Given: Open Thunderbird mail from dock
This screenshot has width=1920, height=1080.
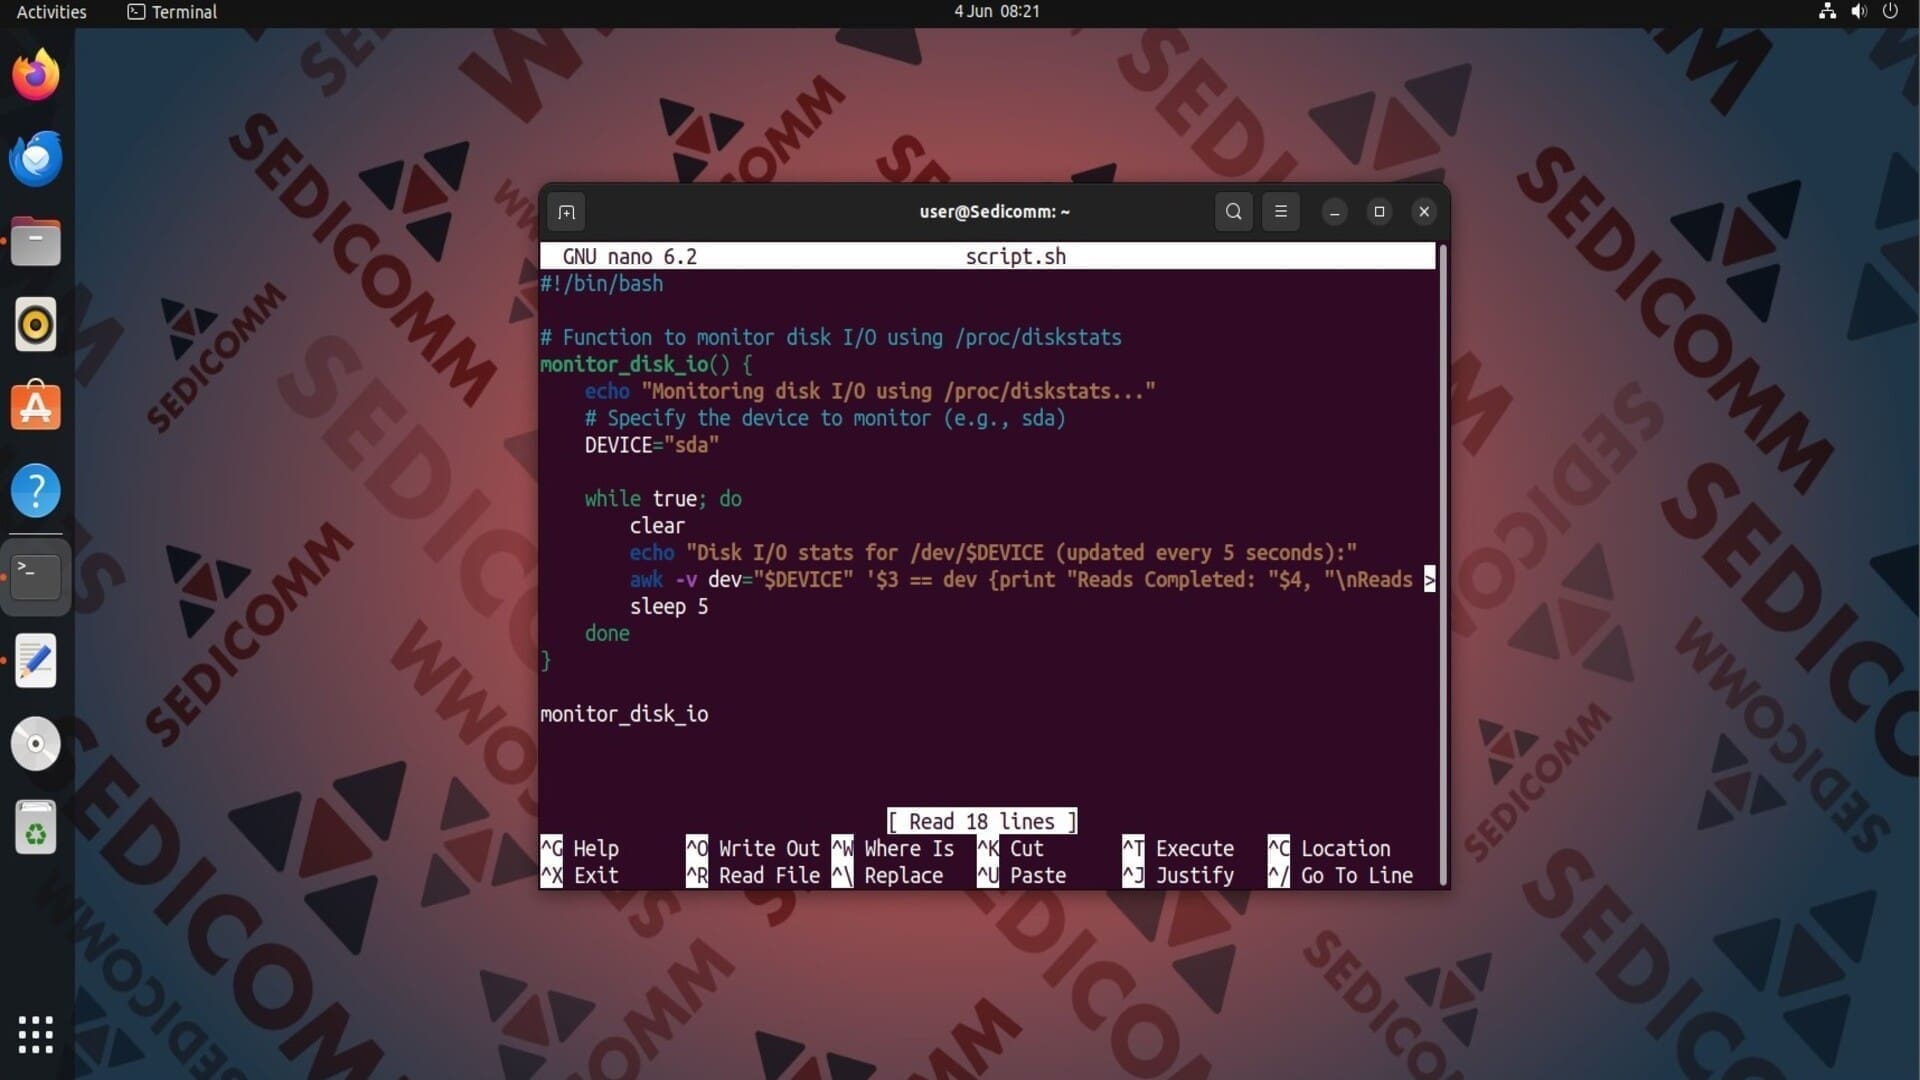Looking at the screenshot, I should pos(36,158).
